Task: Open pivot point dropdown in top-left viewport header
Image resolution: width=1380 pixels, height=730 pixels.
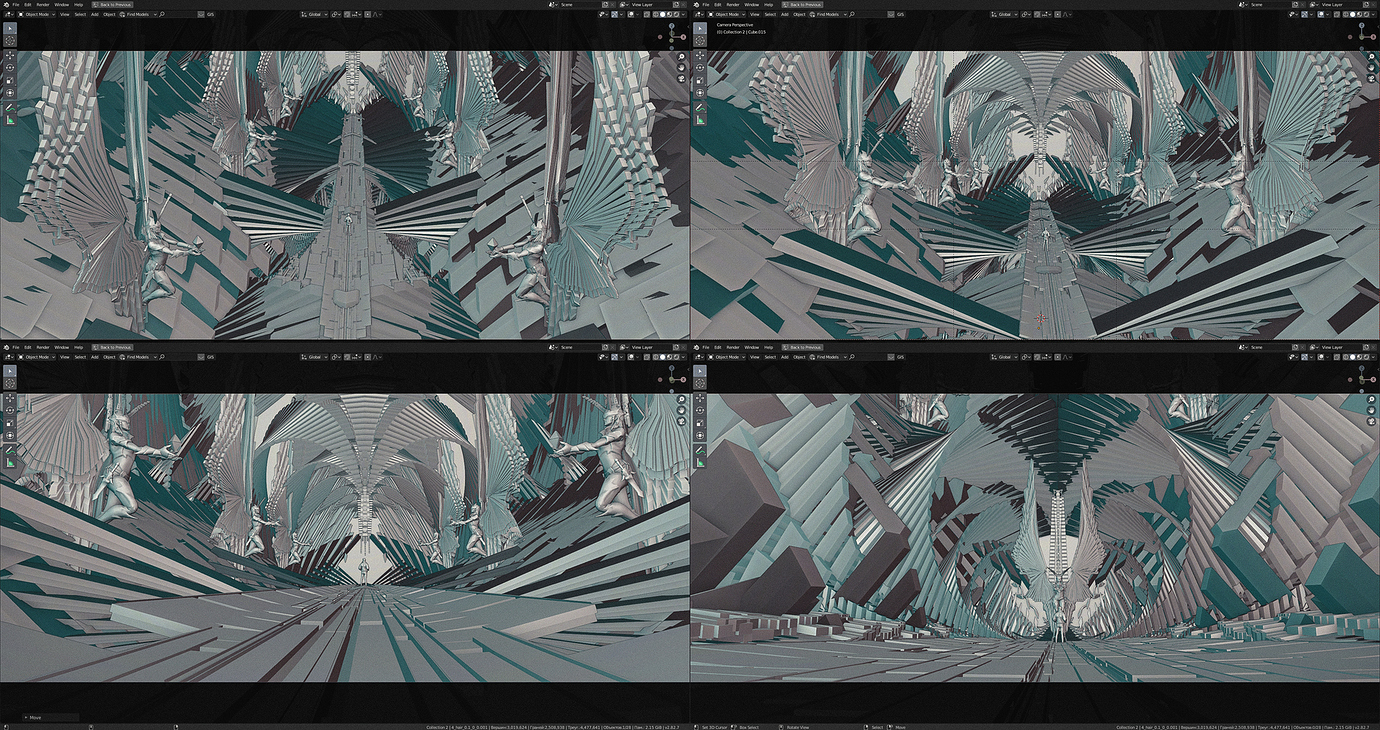Action: (x=336, y=14)
